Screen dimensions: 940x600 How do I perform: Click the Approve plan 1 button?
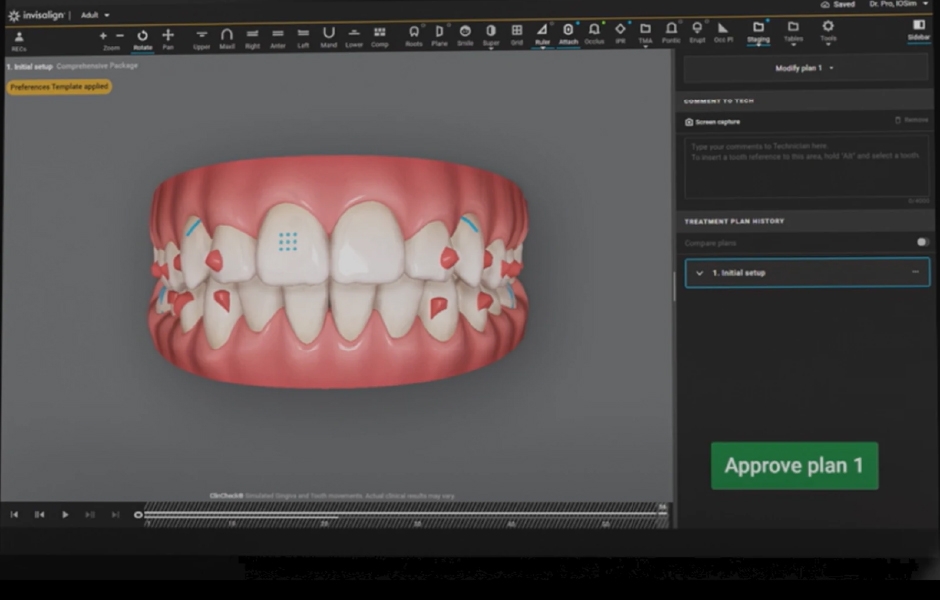[794, 466]
